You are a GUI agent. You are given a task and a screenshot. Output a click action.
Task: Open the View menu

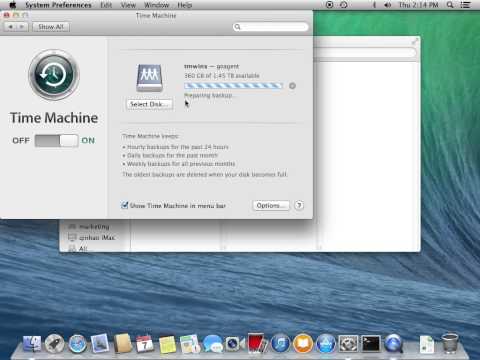[128, 5]
